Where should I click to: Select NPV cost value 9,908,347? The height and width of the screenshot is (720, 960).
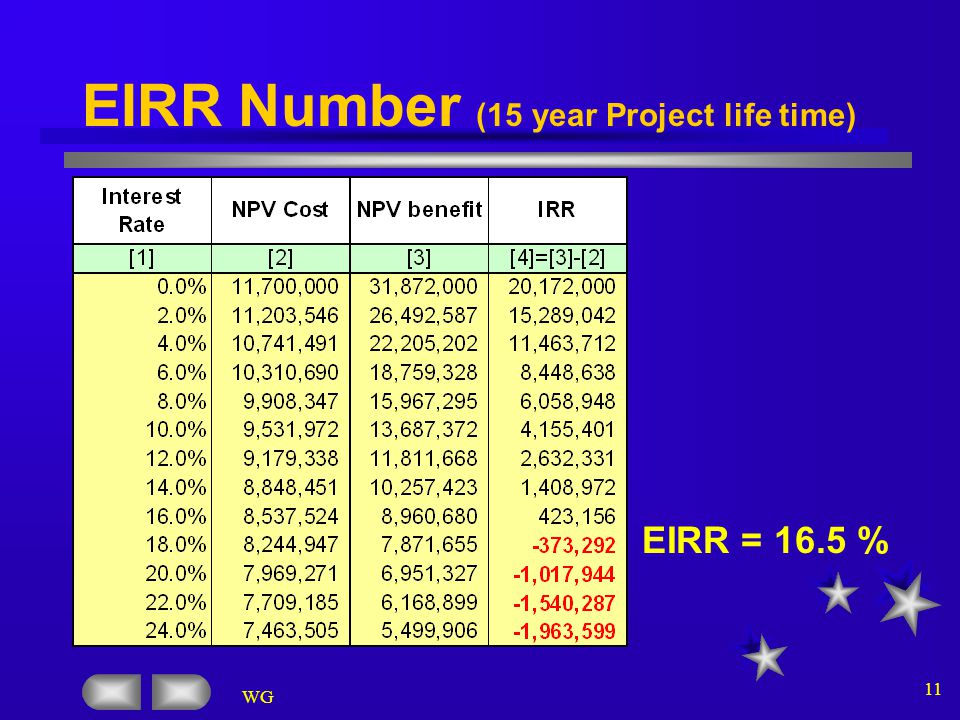coord(290,402)
